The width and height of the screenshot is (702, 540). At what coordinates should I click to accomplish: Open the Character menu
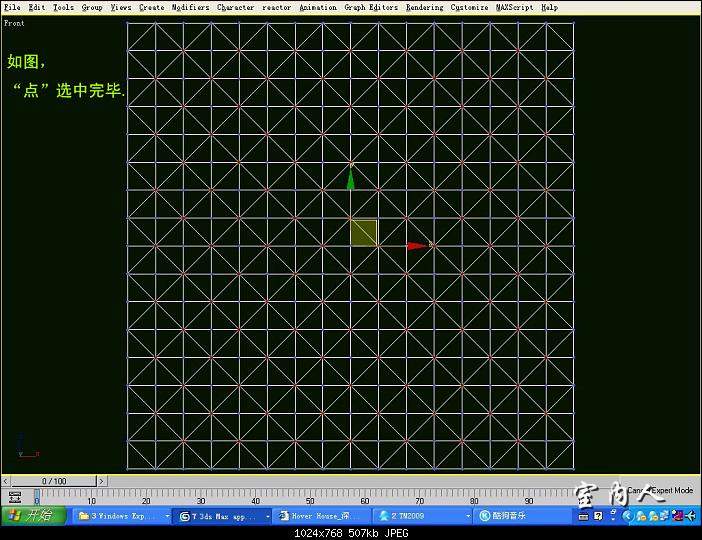tap(235, 7)
